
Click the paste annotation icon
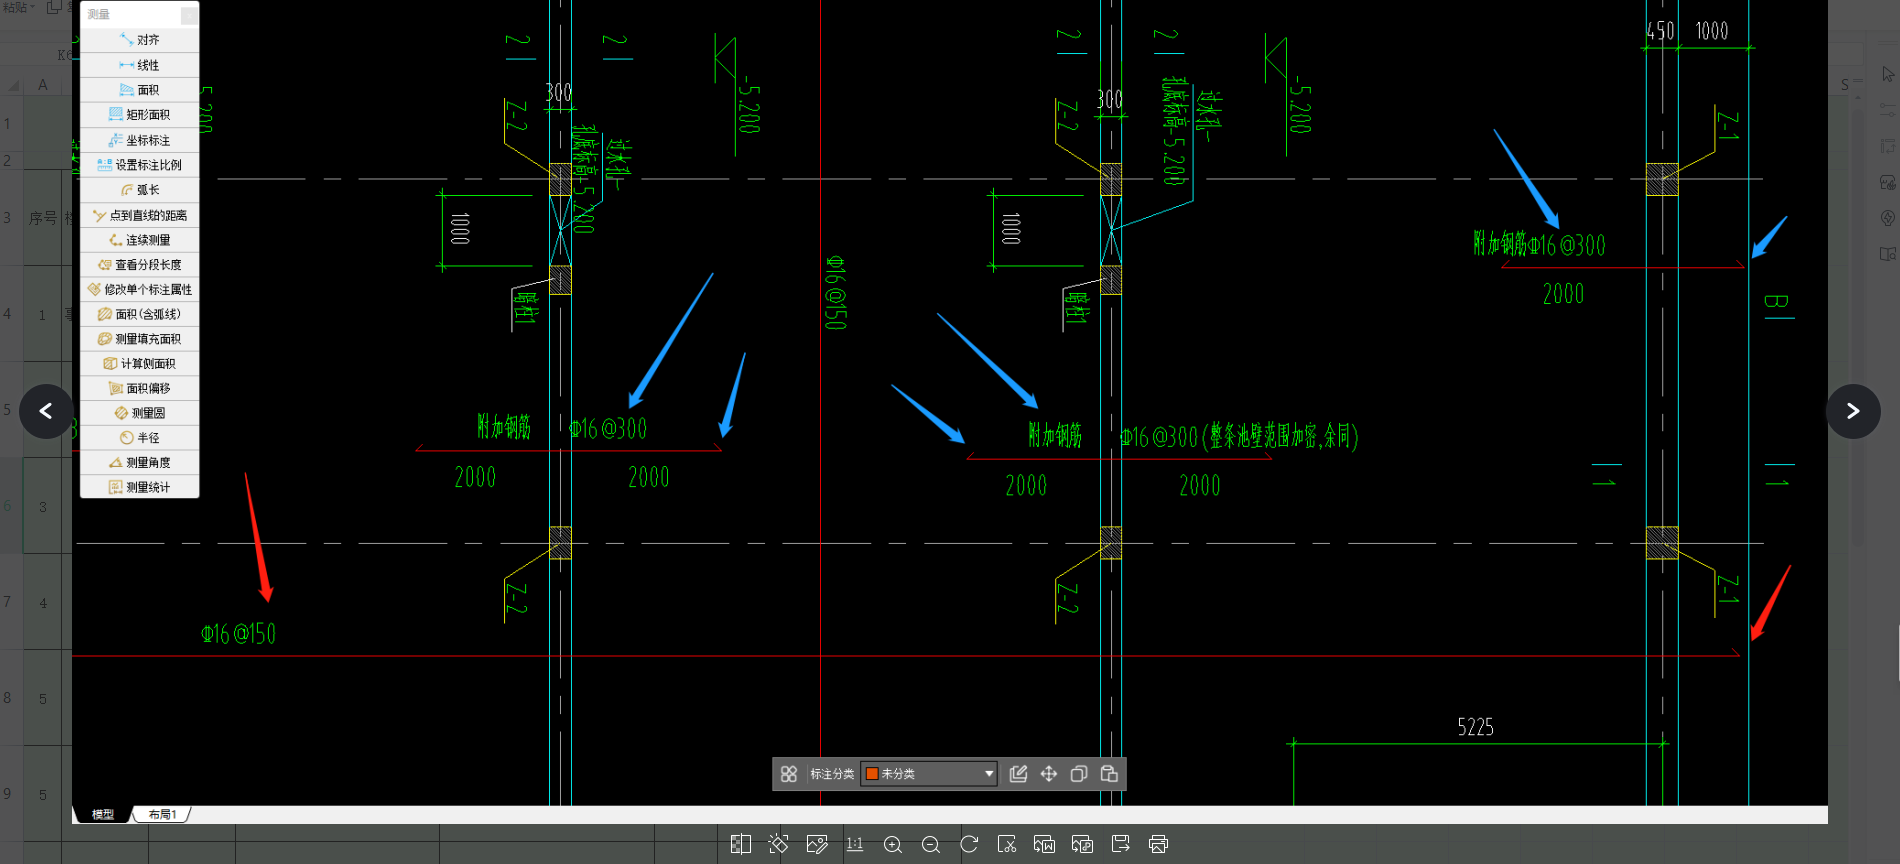[1109, 774]
